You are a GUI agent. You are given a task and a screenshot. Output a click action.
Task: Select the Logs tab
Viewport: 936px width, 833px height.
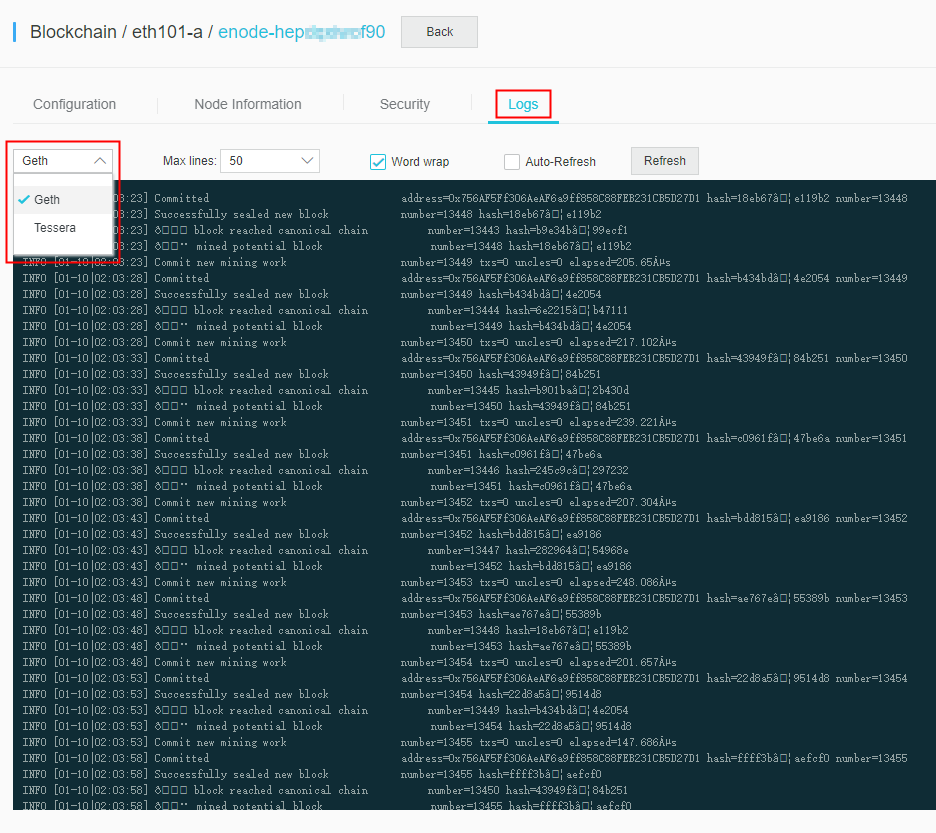coord(523,104)
